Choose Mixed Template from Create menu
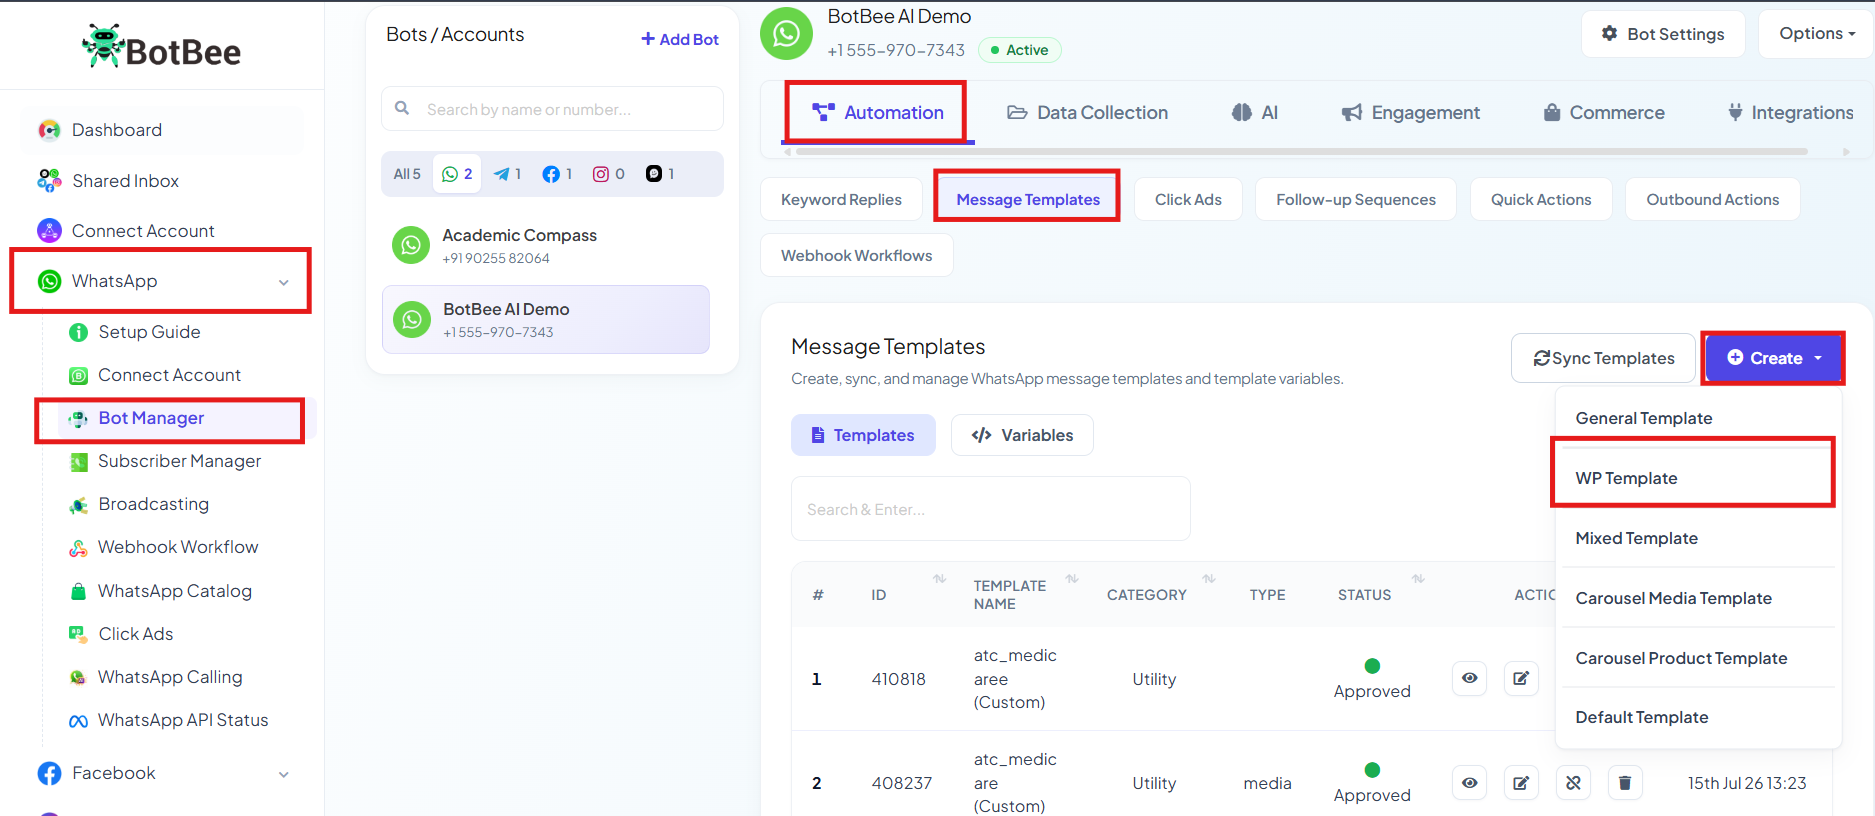This screenshot has height=816, width=1875. point(1698,538)
